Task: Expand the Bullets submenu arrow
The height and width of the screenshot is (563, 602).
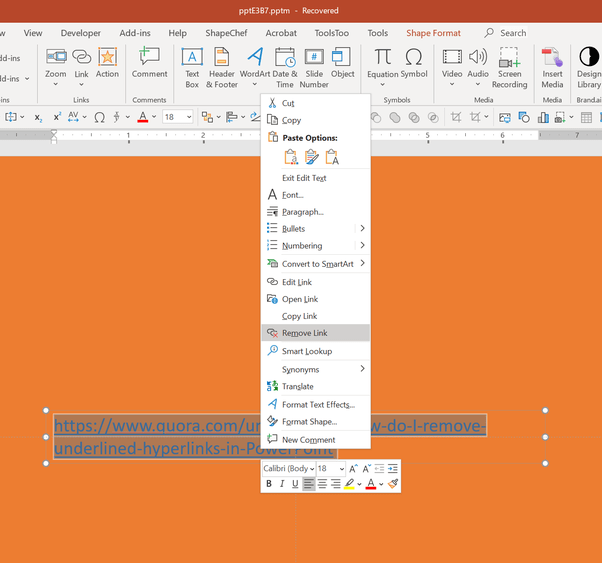Action: (362, 229)
